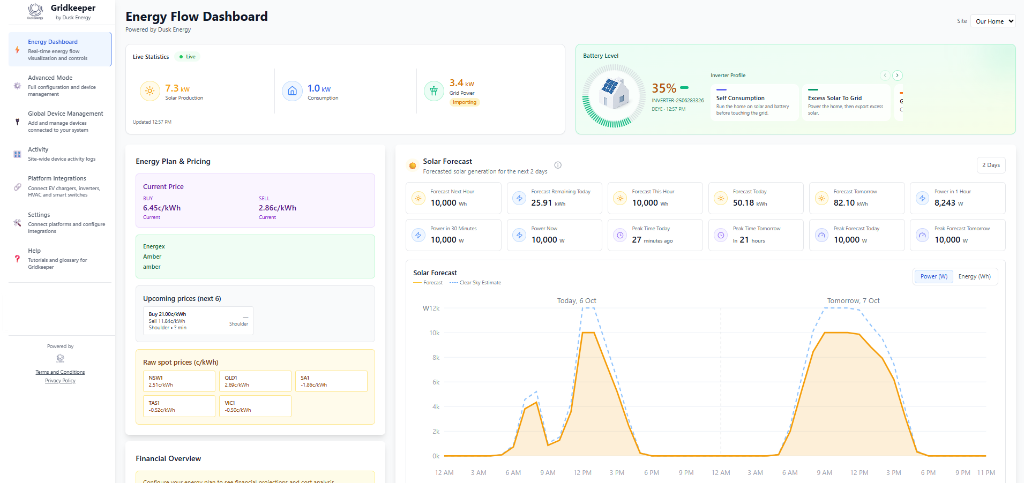Click the forecast peak above Today 12 PM in chart

click(x=588, y=332)
